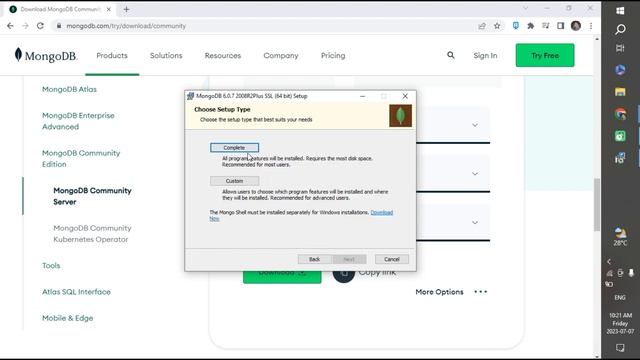Image resolution: width=640 pixels, height=360 pixels.
Task: Close the Download MongoDB Community tab
Action: pyautogui.click(x=109, y=9)
